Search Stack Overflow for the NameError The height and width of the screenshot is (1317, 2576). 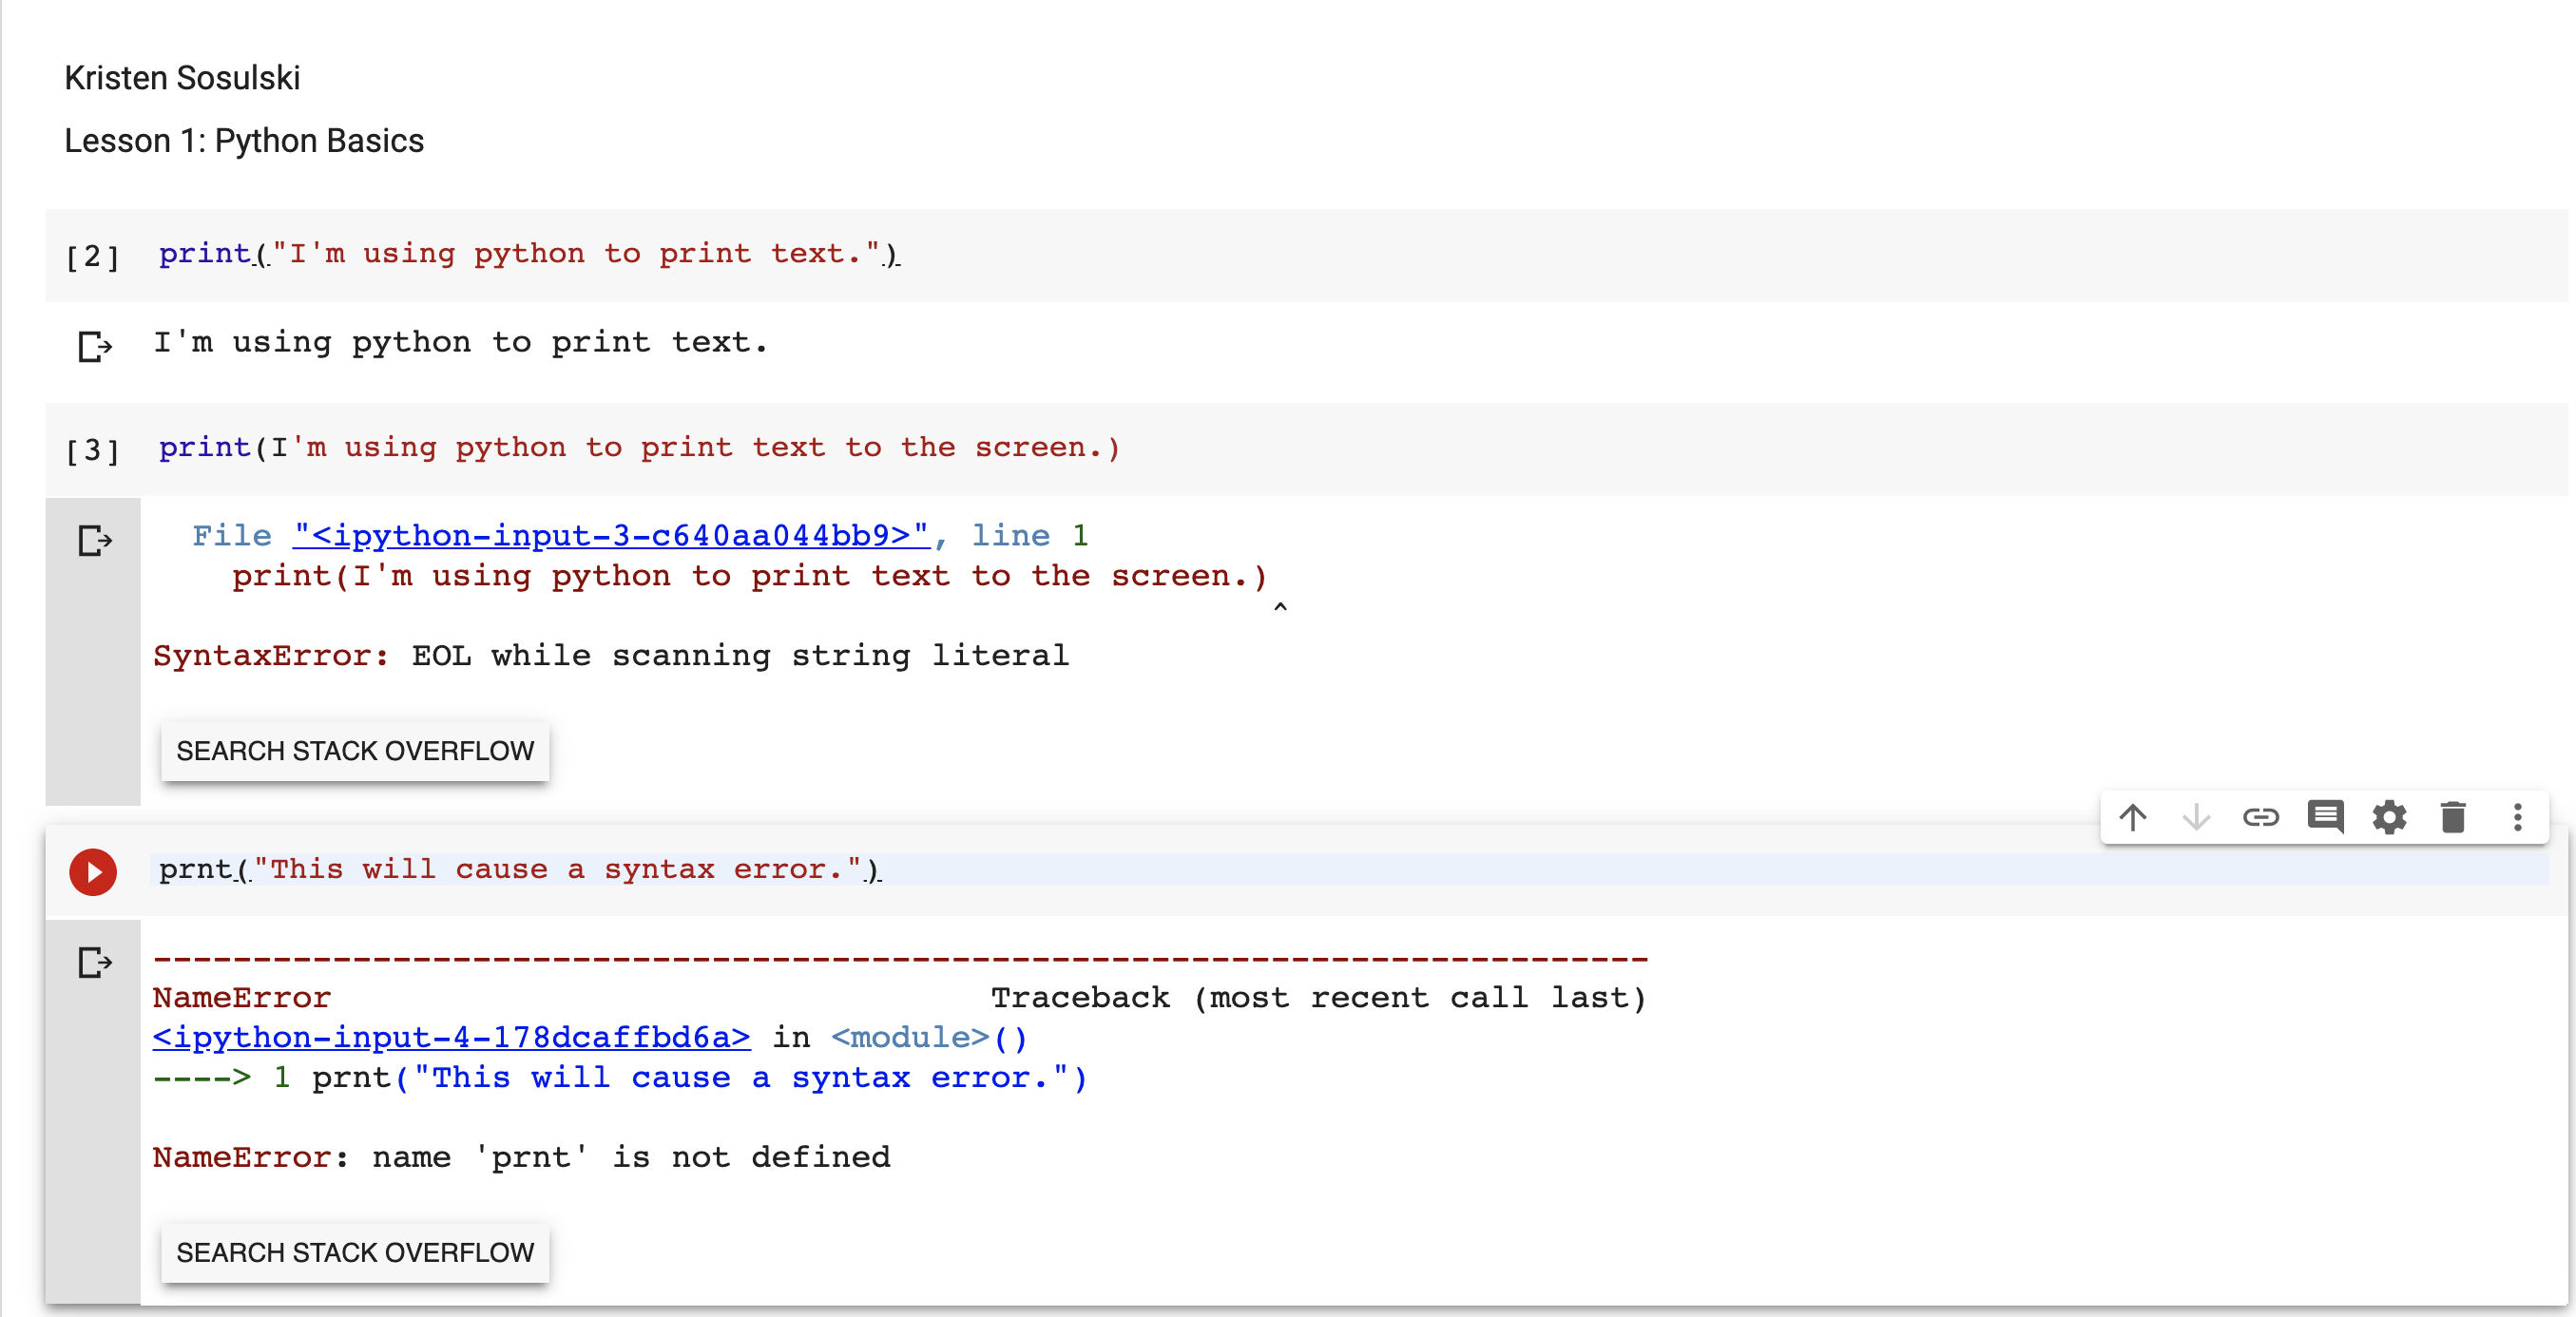pos(355,1253)
